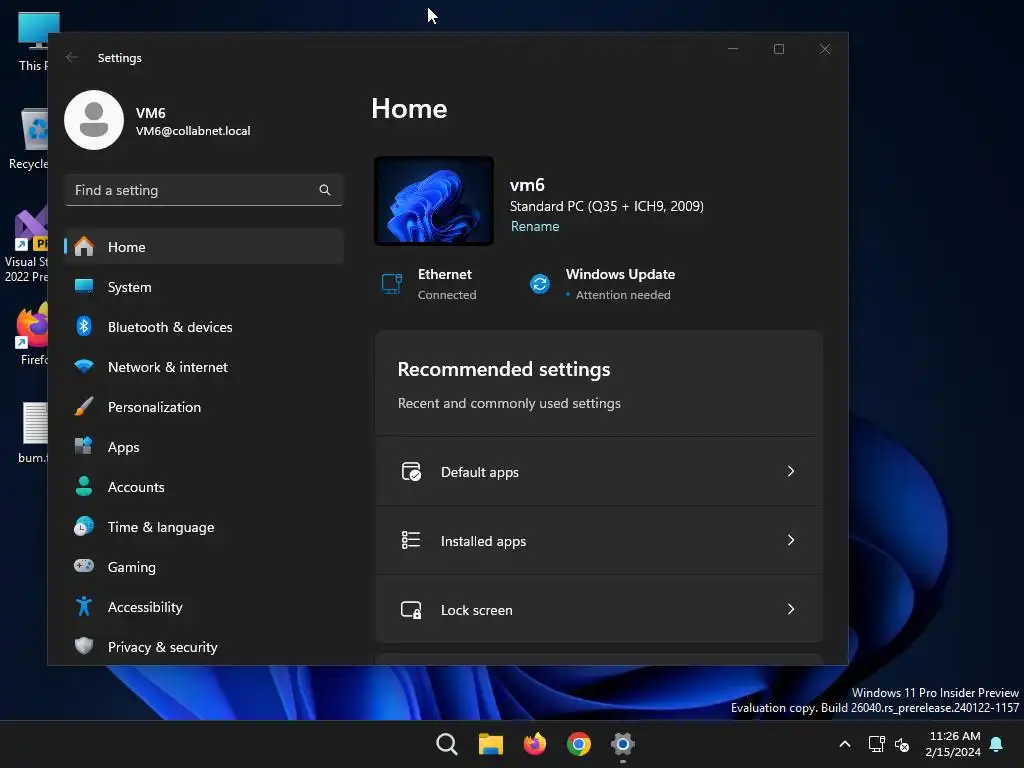Click the Accessibility figure icon
Screen dimensions: 1024x768
click(84, 607)
